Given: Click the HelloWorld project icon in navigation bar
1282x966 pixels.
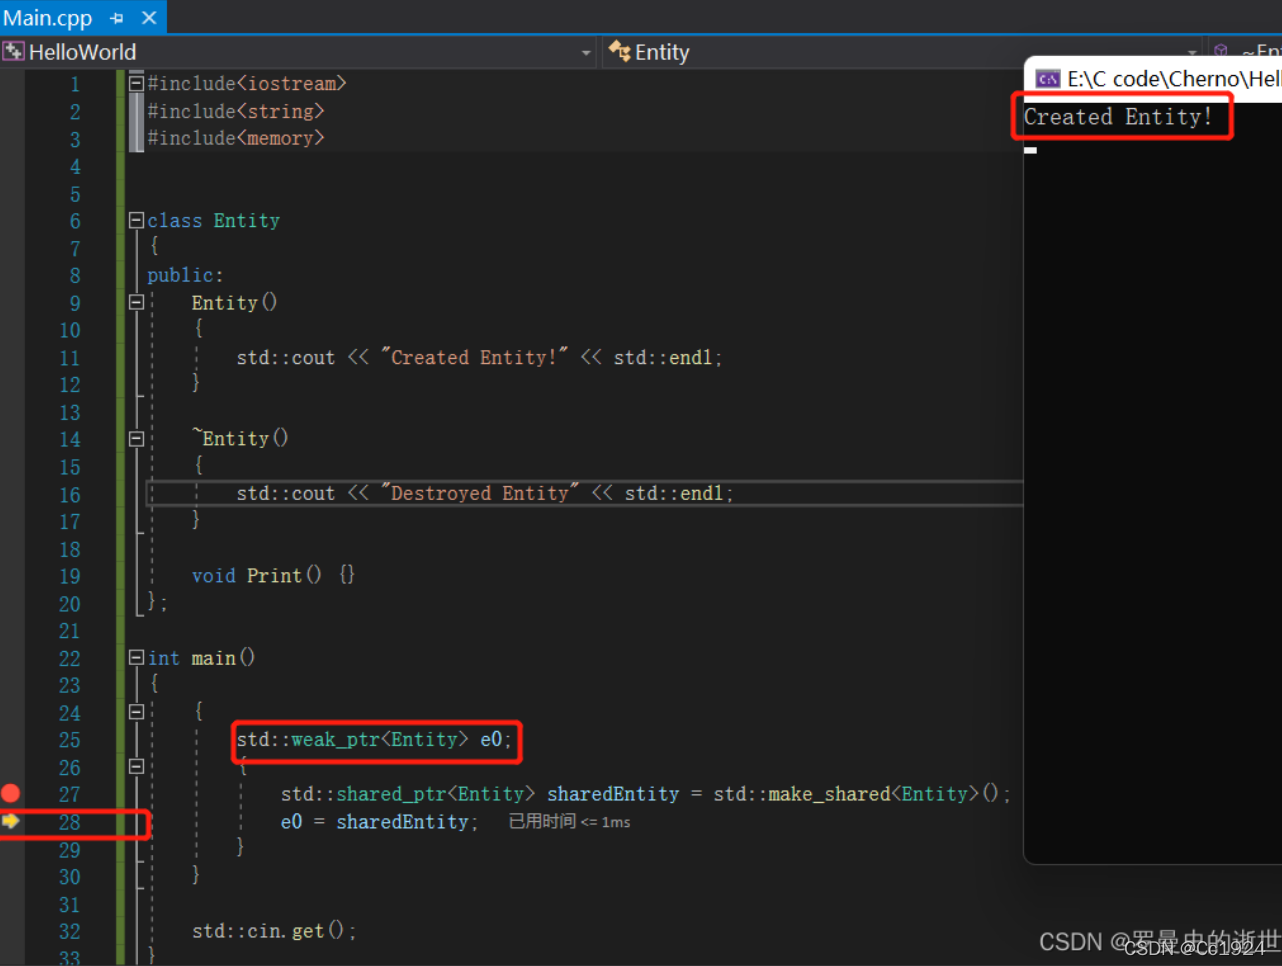Looking at the screenshot, I should click(14, 52).
